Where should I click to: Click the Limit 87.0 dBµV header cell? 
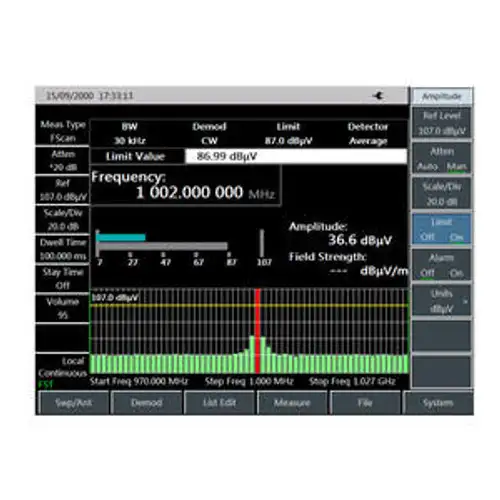click(x=289, y=133)
